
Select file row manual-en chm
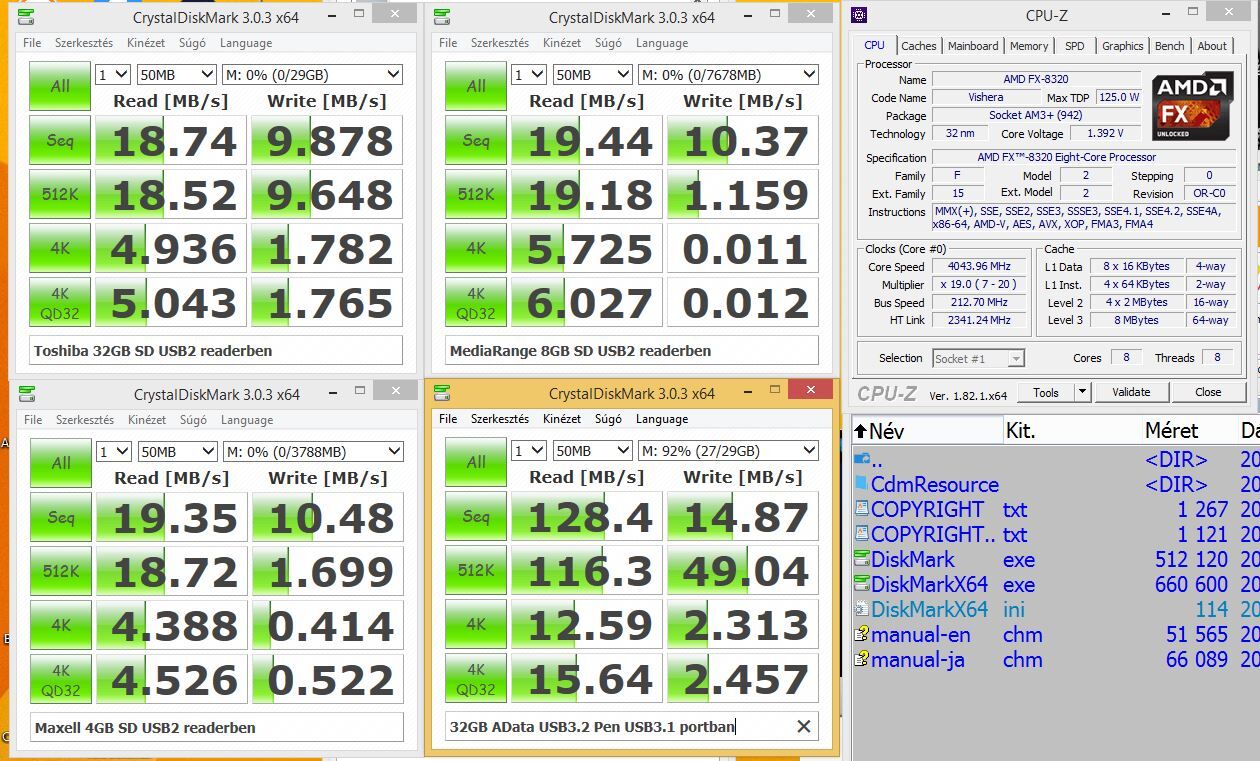click(x=1055, y=634)
